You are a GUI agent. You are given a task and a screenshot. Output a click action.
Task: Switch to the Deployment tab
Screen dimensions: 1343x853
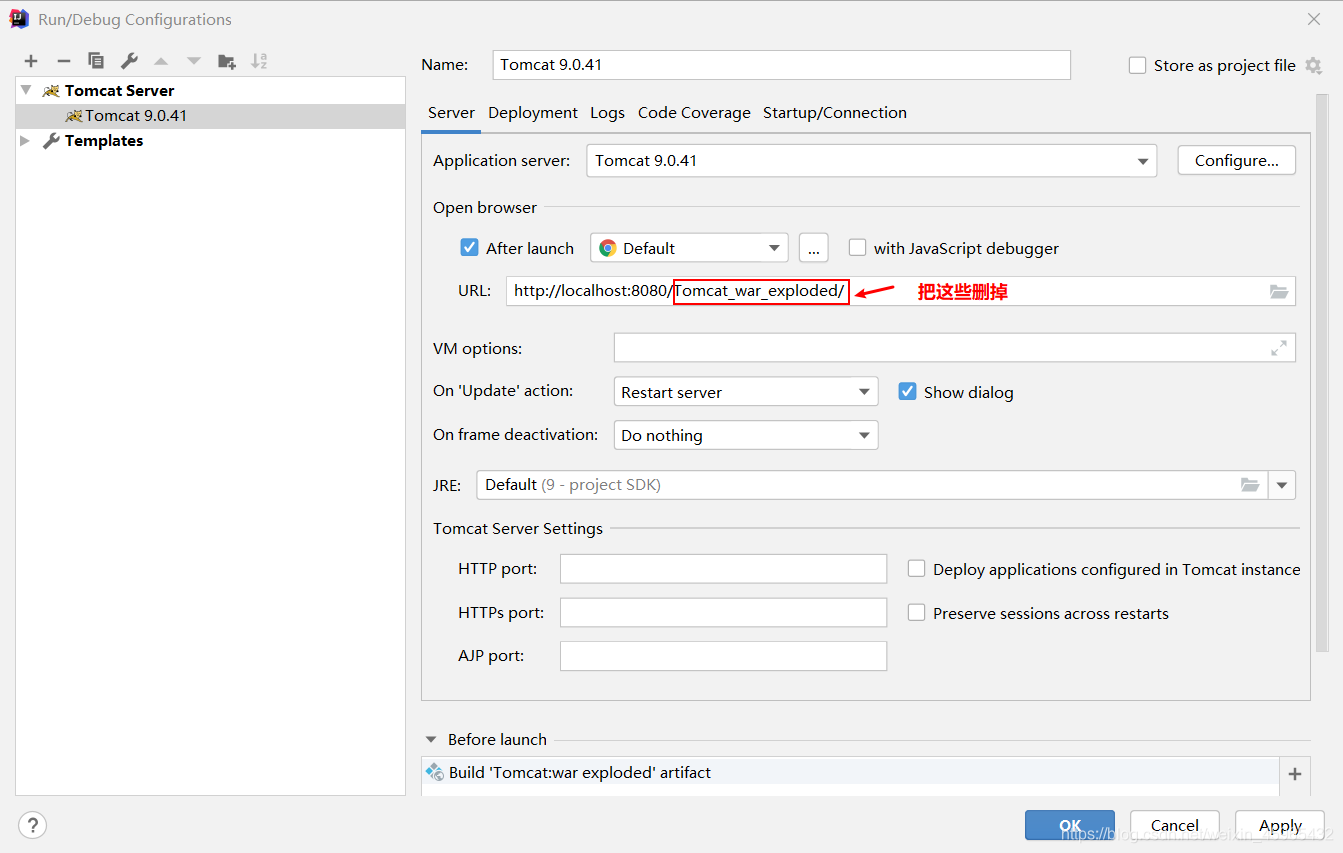coord(533,113)
